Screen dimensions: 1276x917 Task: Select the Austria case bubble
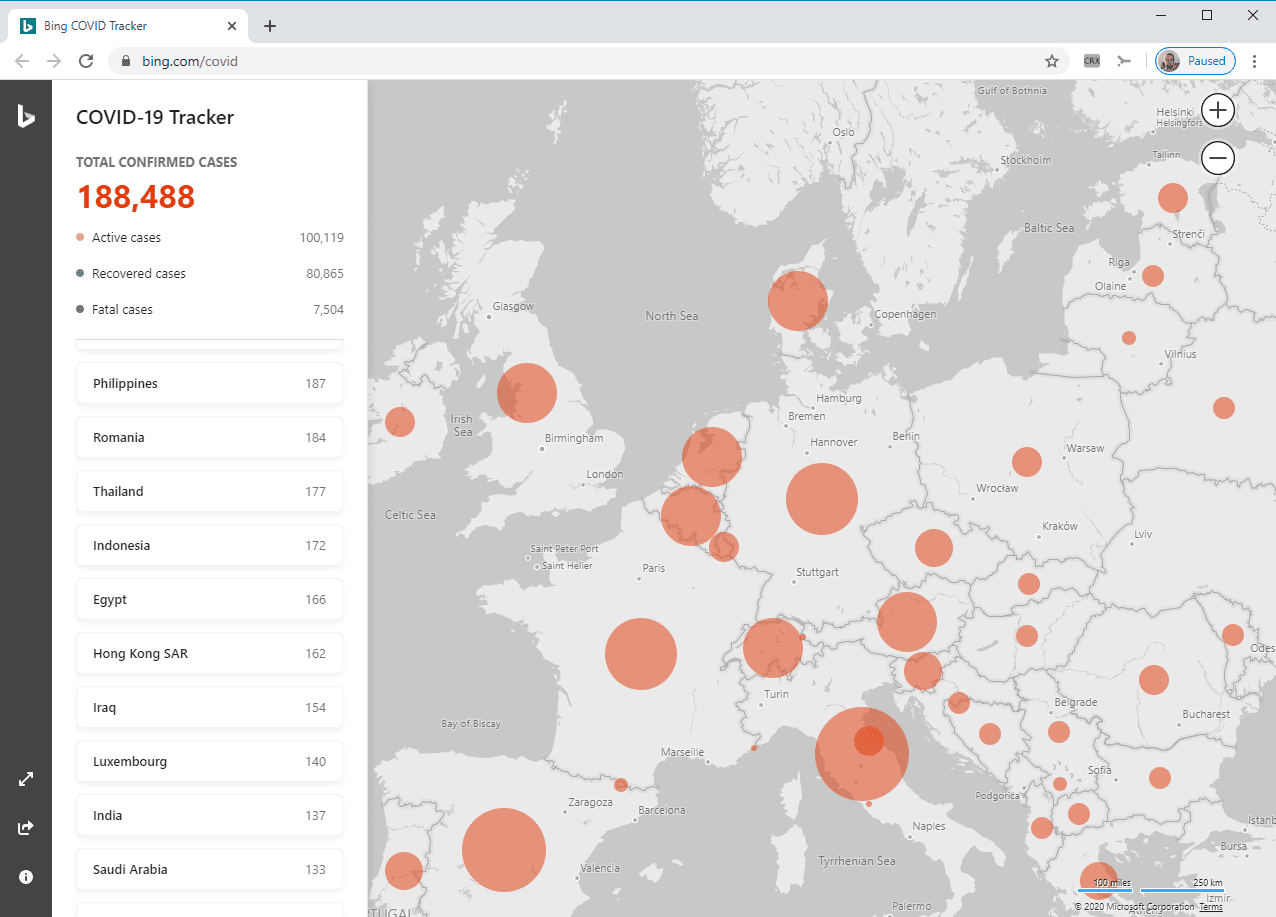coord(907,622)
